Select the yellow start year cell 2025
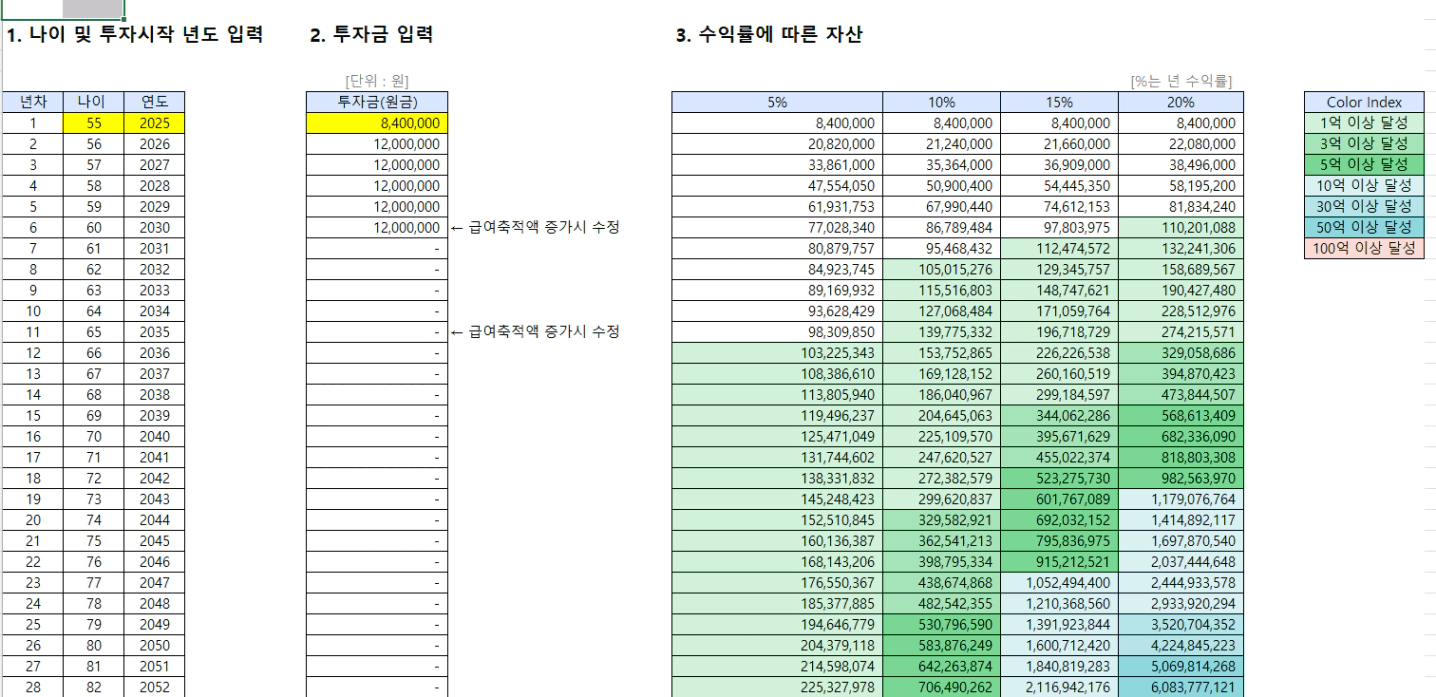Viewport: 1436px width, 697px height. (154, 123)
